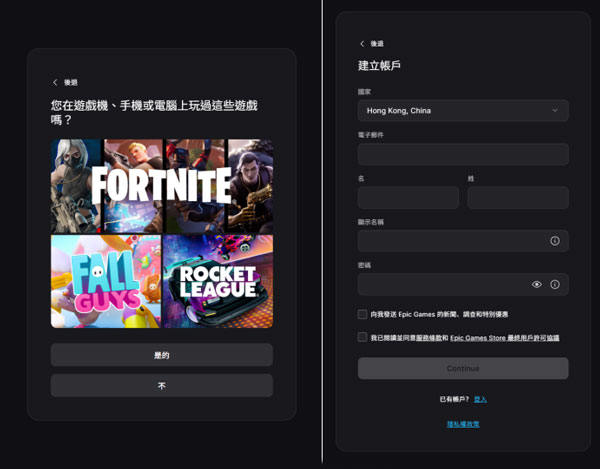
Task: Open the privacy policy link at form bottom
Action: 463,424
